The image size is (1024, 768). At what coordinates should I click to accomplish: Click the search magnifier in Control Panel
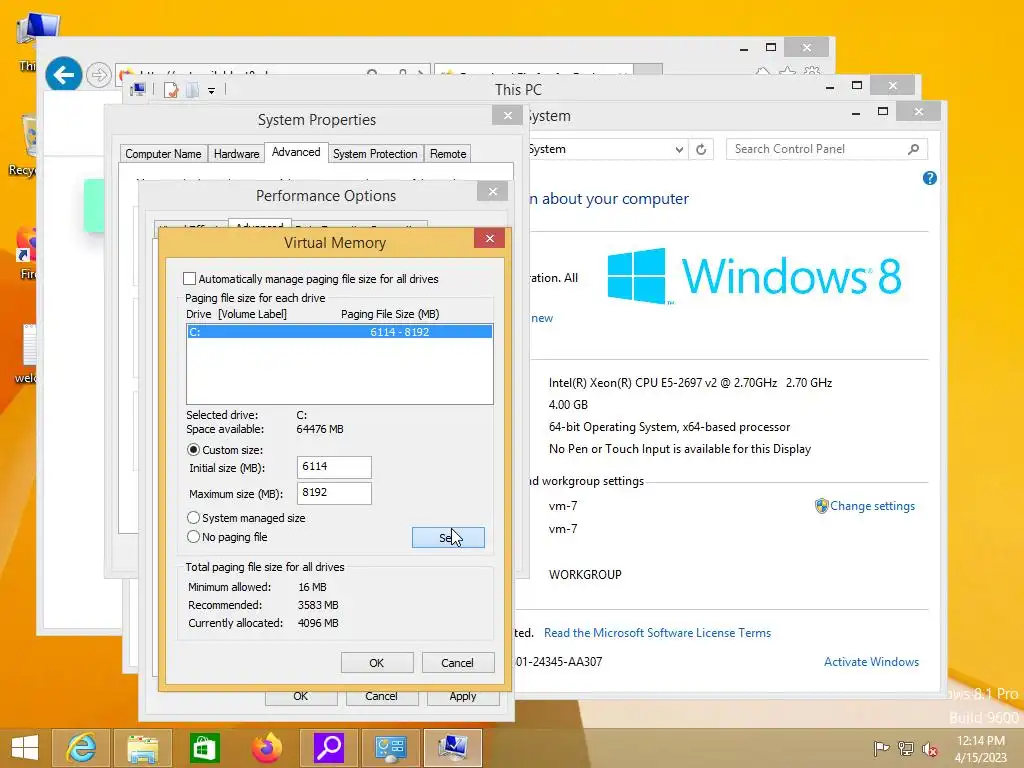point(914,150)
